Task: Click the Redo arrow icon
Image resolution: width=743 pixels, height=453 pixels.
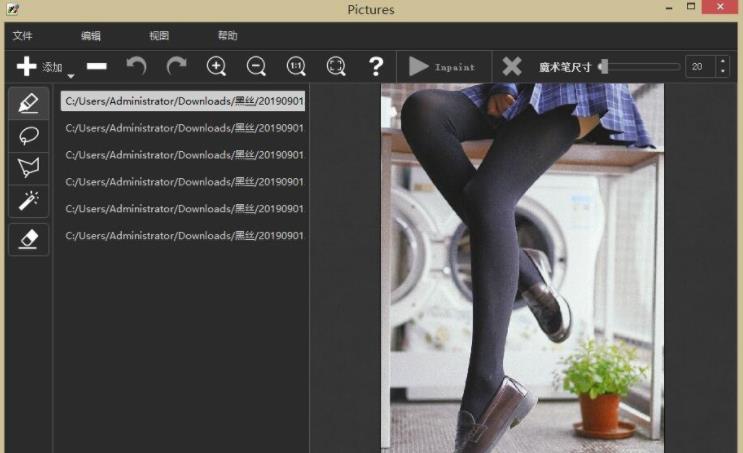Action: click(x=176, y=67)
